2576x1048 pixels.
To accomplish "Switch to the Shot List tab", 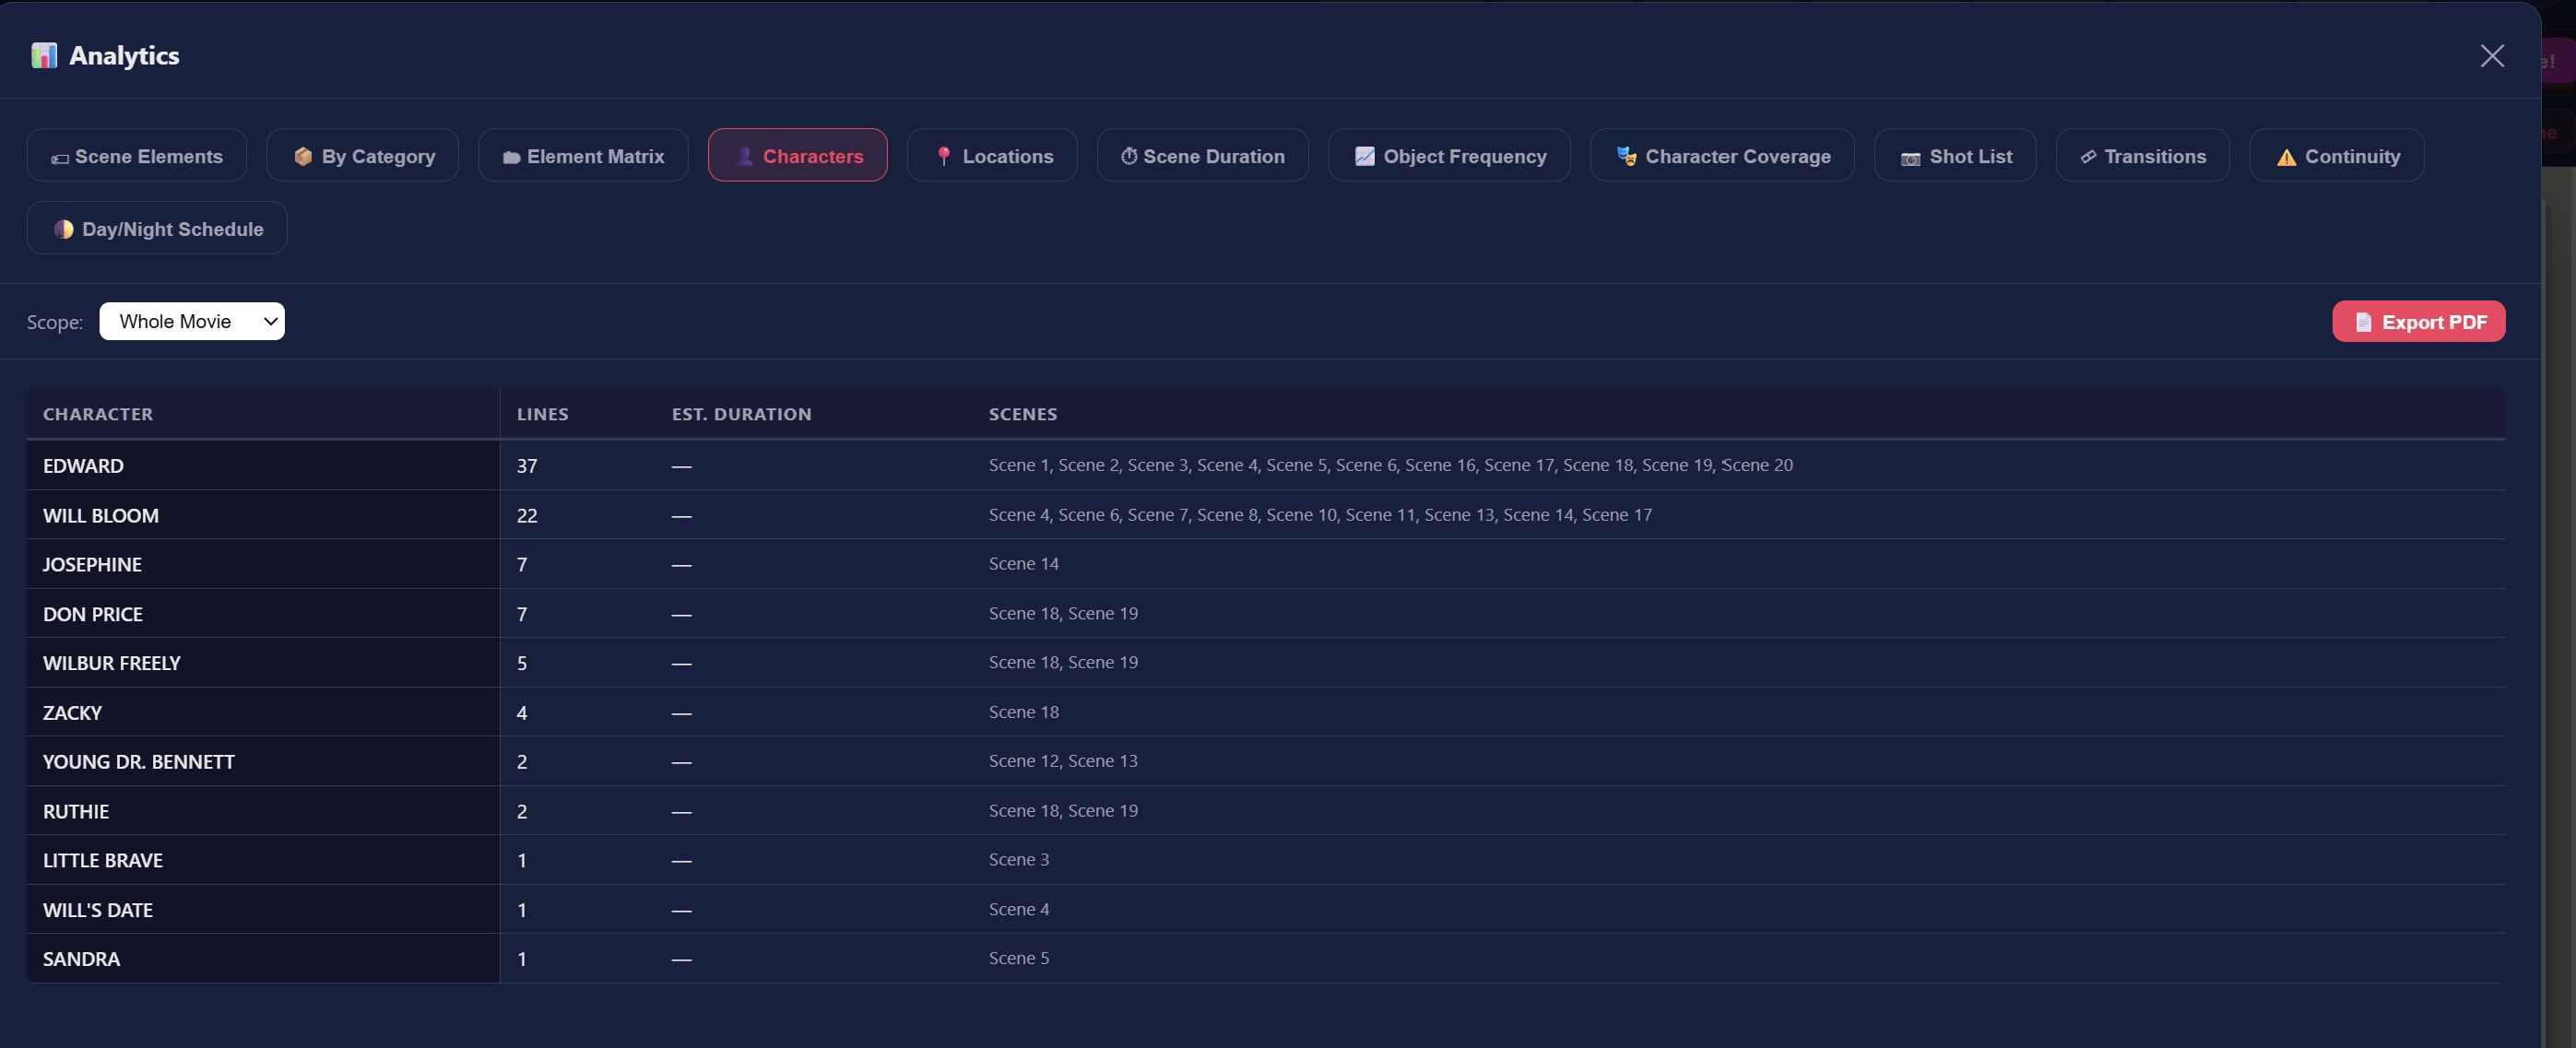I will pos(1954,156).
